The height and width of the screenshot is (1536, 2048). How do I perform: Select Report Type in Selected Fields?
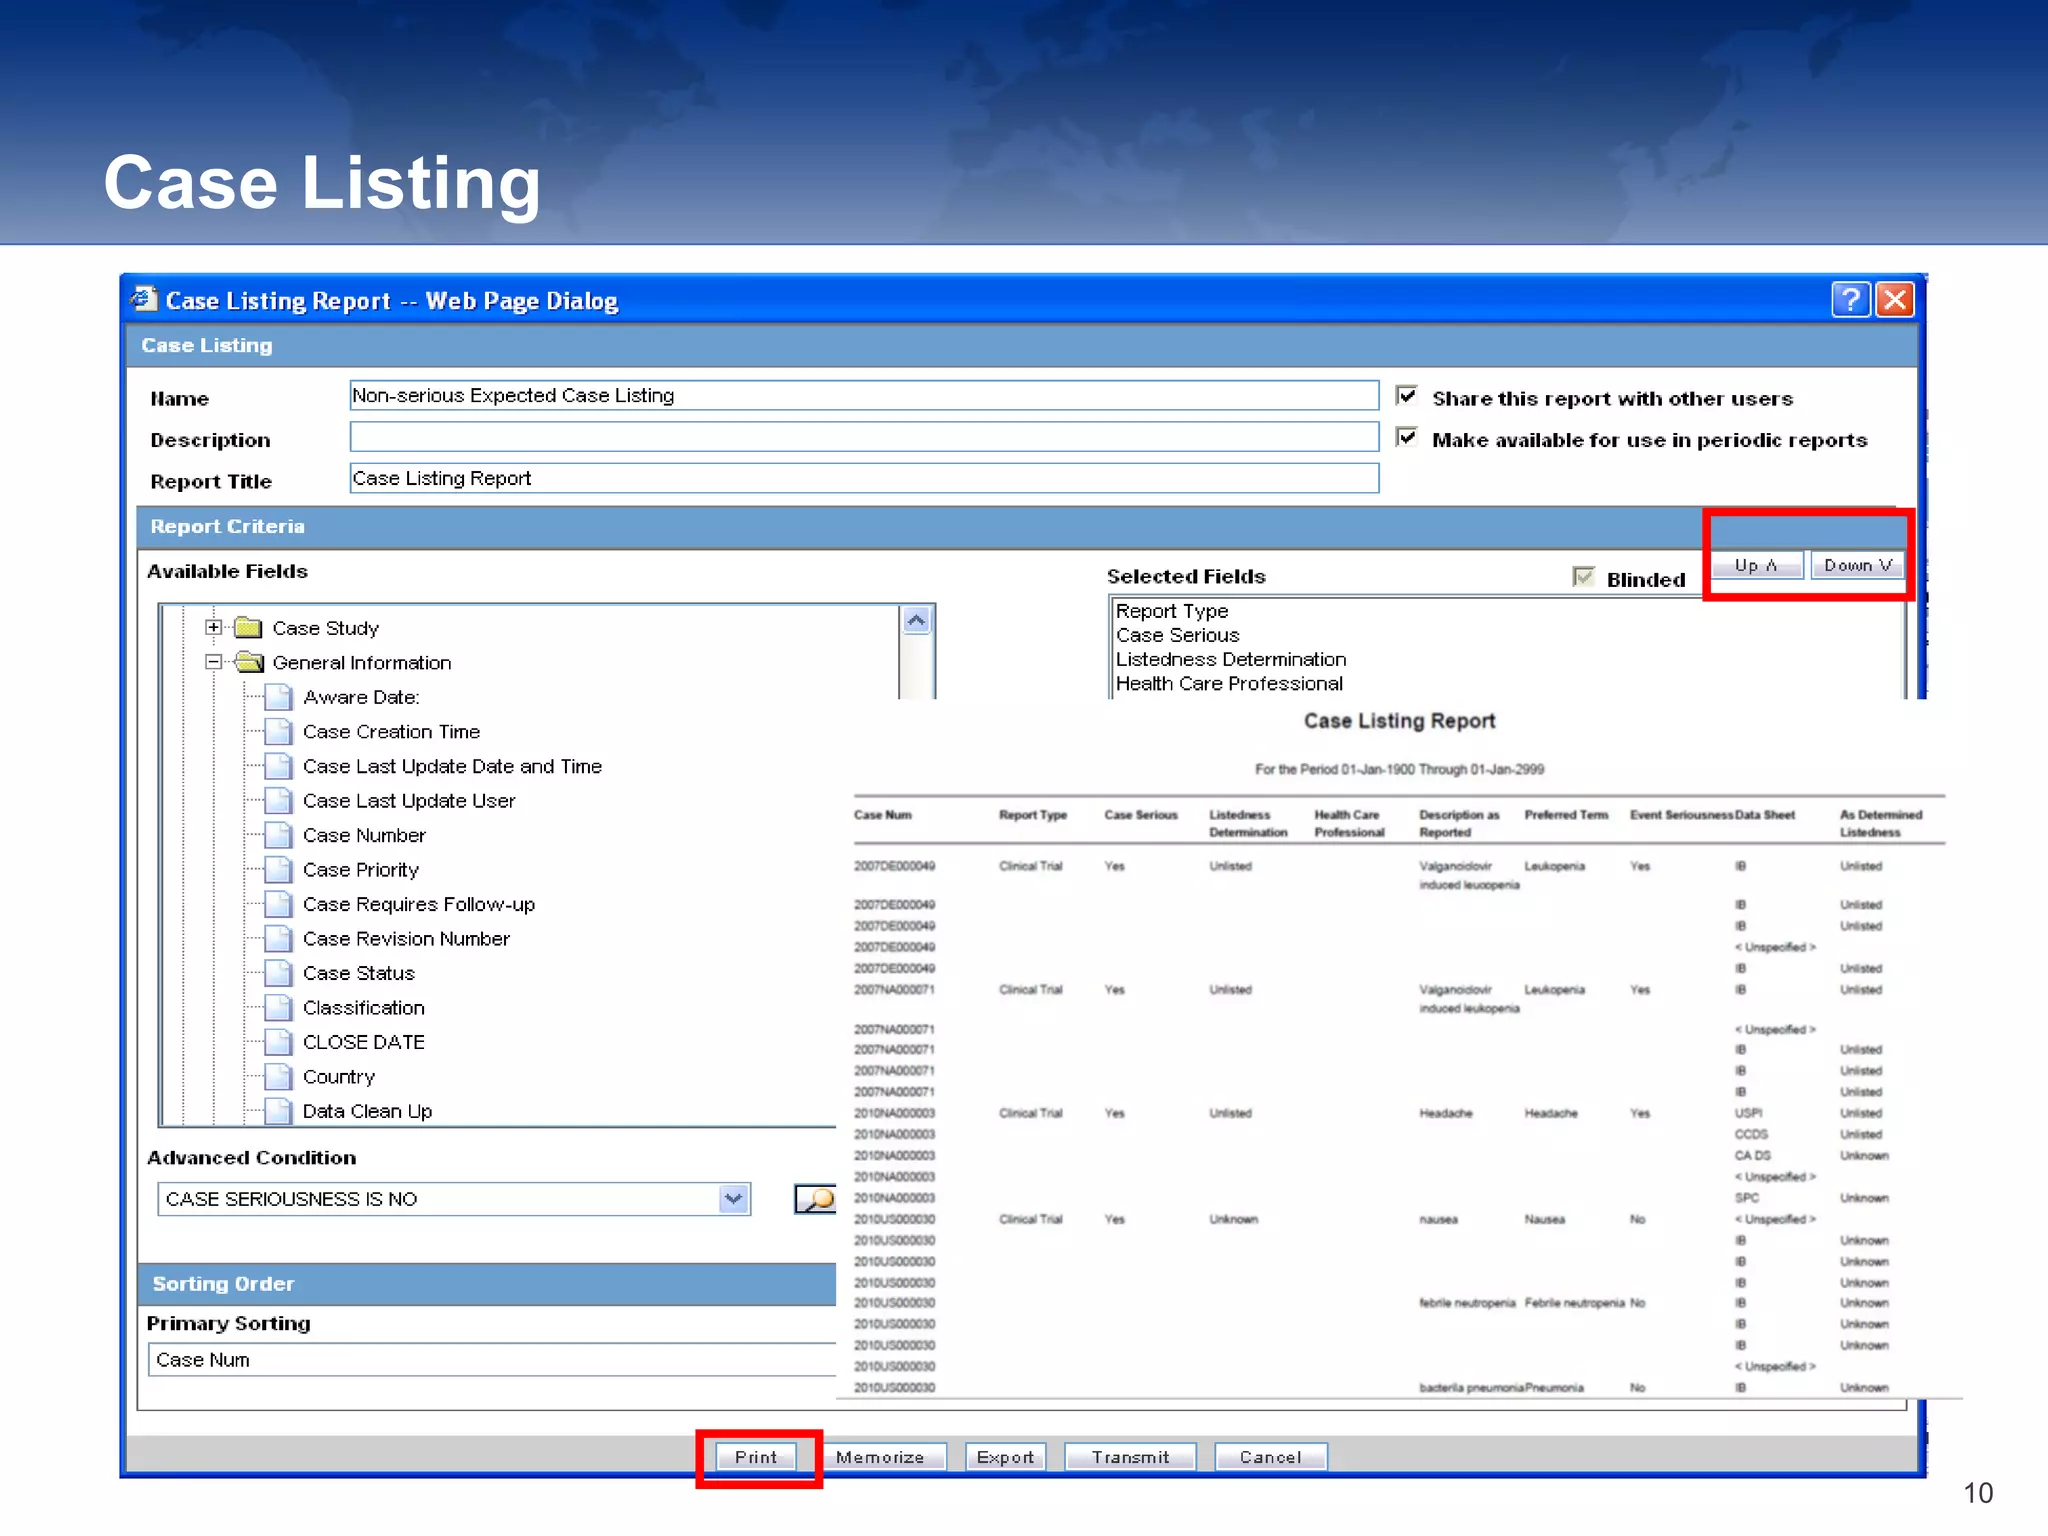(1172, 611)
